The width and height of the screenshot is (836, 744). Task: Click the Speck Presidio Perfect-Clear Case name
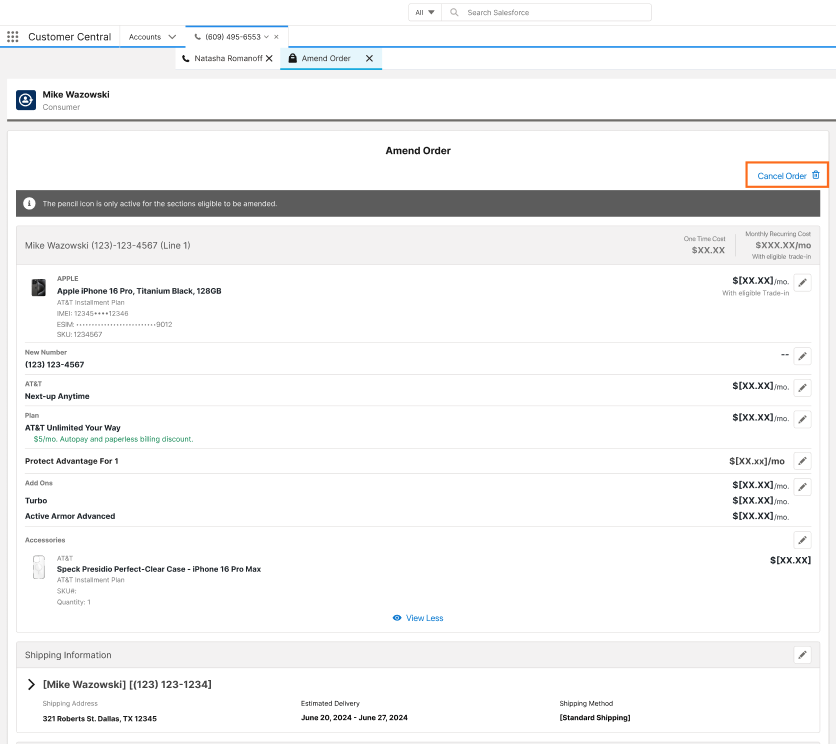[x=159, y=569]
